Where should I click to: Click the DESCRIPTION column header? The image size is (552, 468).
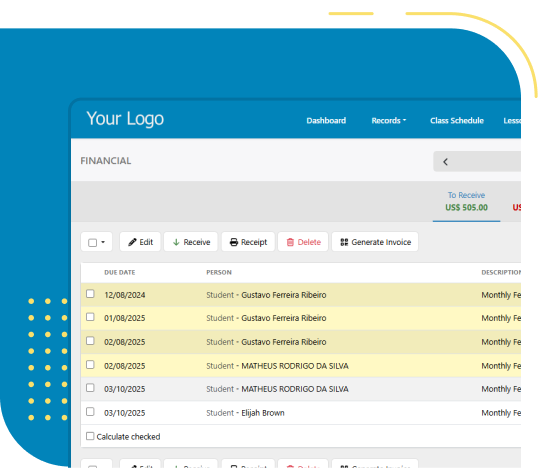tap(501, 272)
